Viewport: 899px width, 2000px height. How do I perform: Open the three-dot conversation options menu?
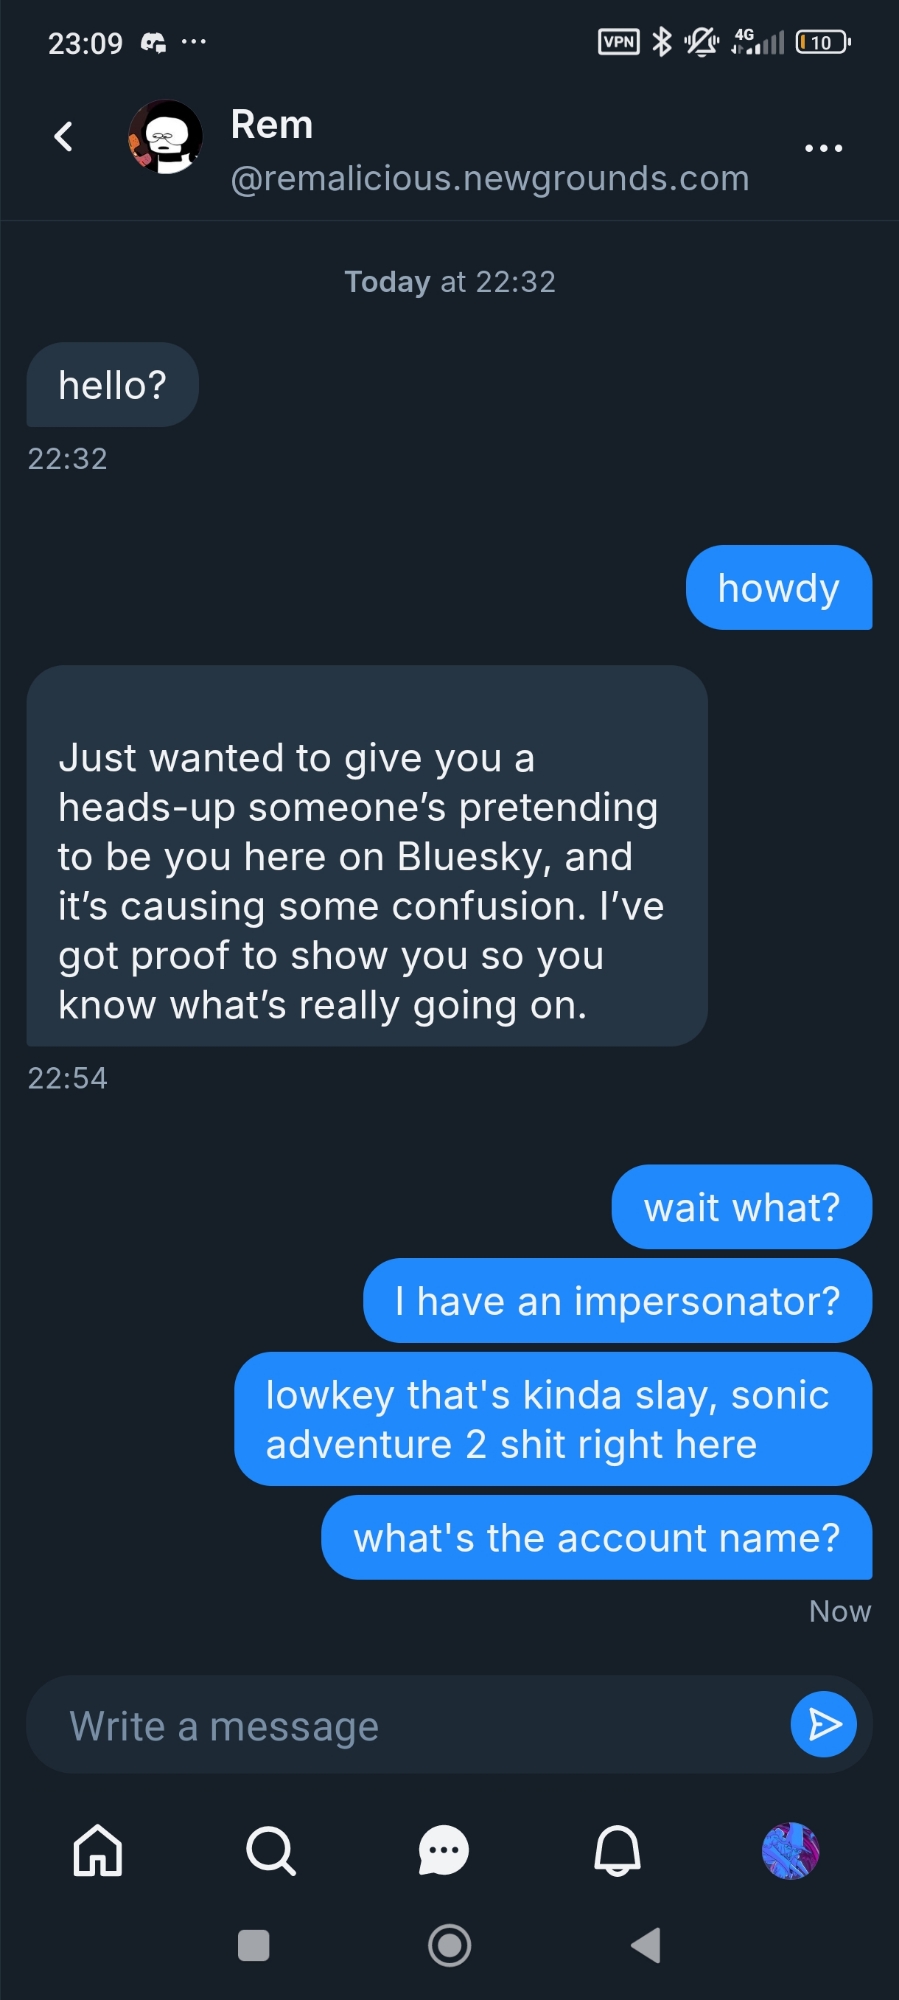pyautogui.click(x=823, y=148)
